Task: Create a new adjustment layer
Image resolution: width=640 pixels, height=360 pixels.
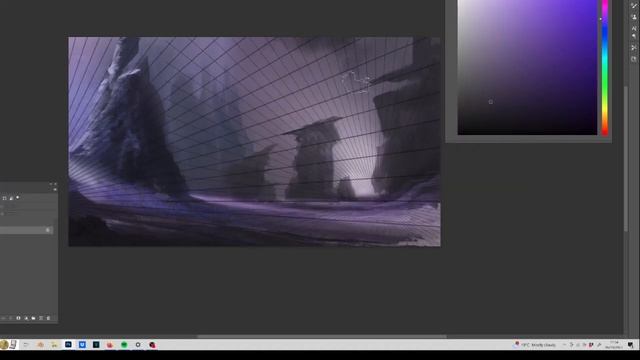Action: 26,318
